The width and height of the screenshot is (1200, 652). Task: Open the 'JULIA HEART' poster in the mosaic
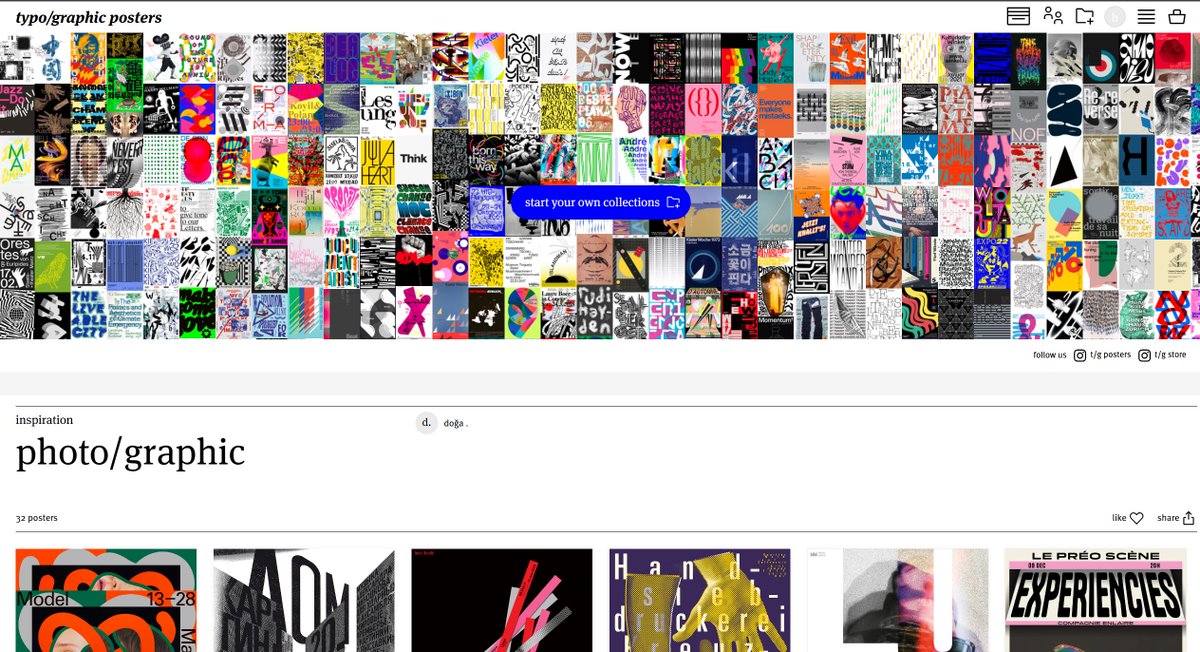pos(377,159)
